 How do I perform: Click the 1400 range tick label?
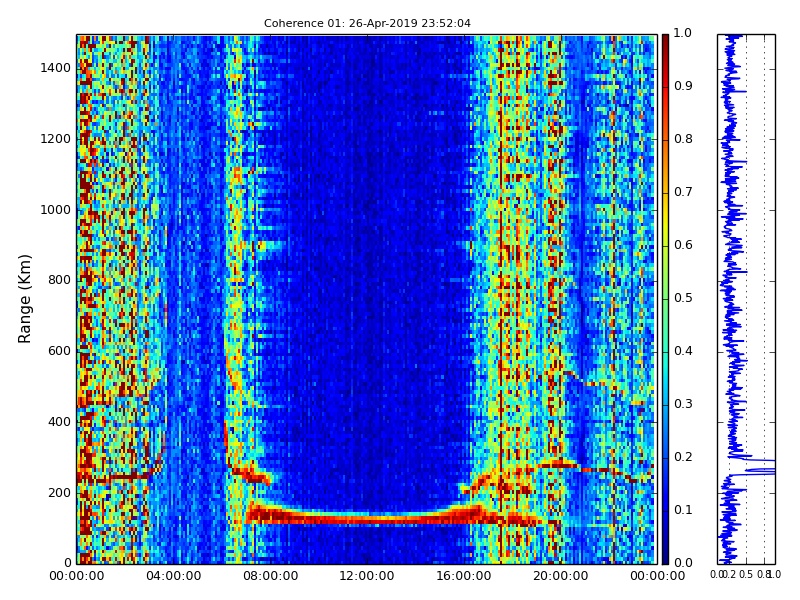click(x=56, y=68)
